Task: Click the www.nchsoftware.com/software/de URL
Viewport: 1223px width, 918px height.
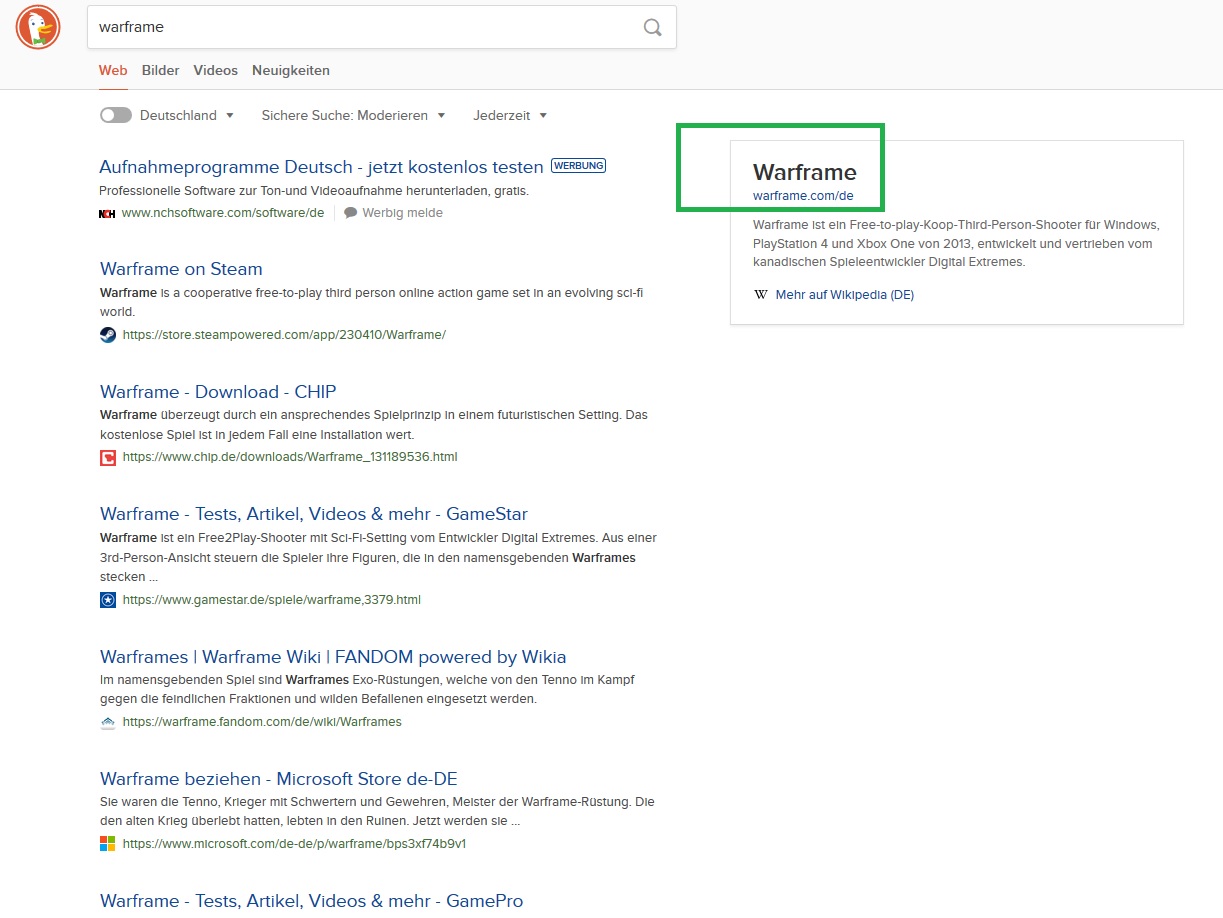Action: point(223,213)
